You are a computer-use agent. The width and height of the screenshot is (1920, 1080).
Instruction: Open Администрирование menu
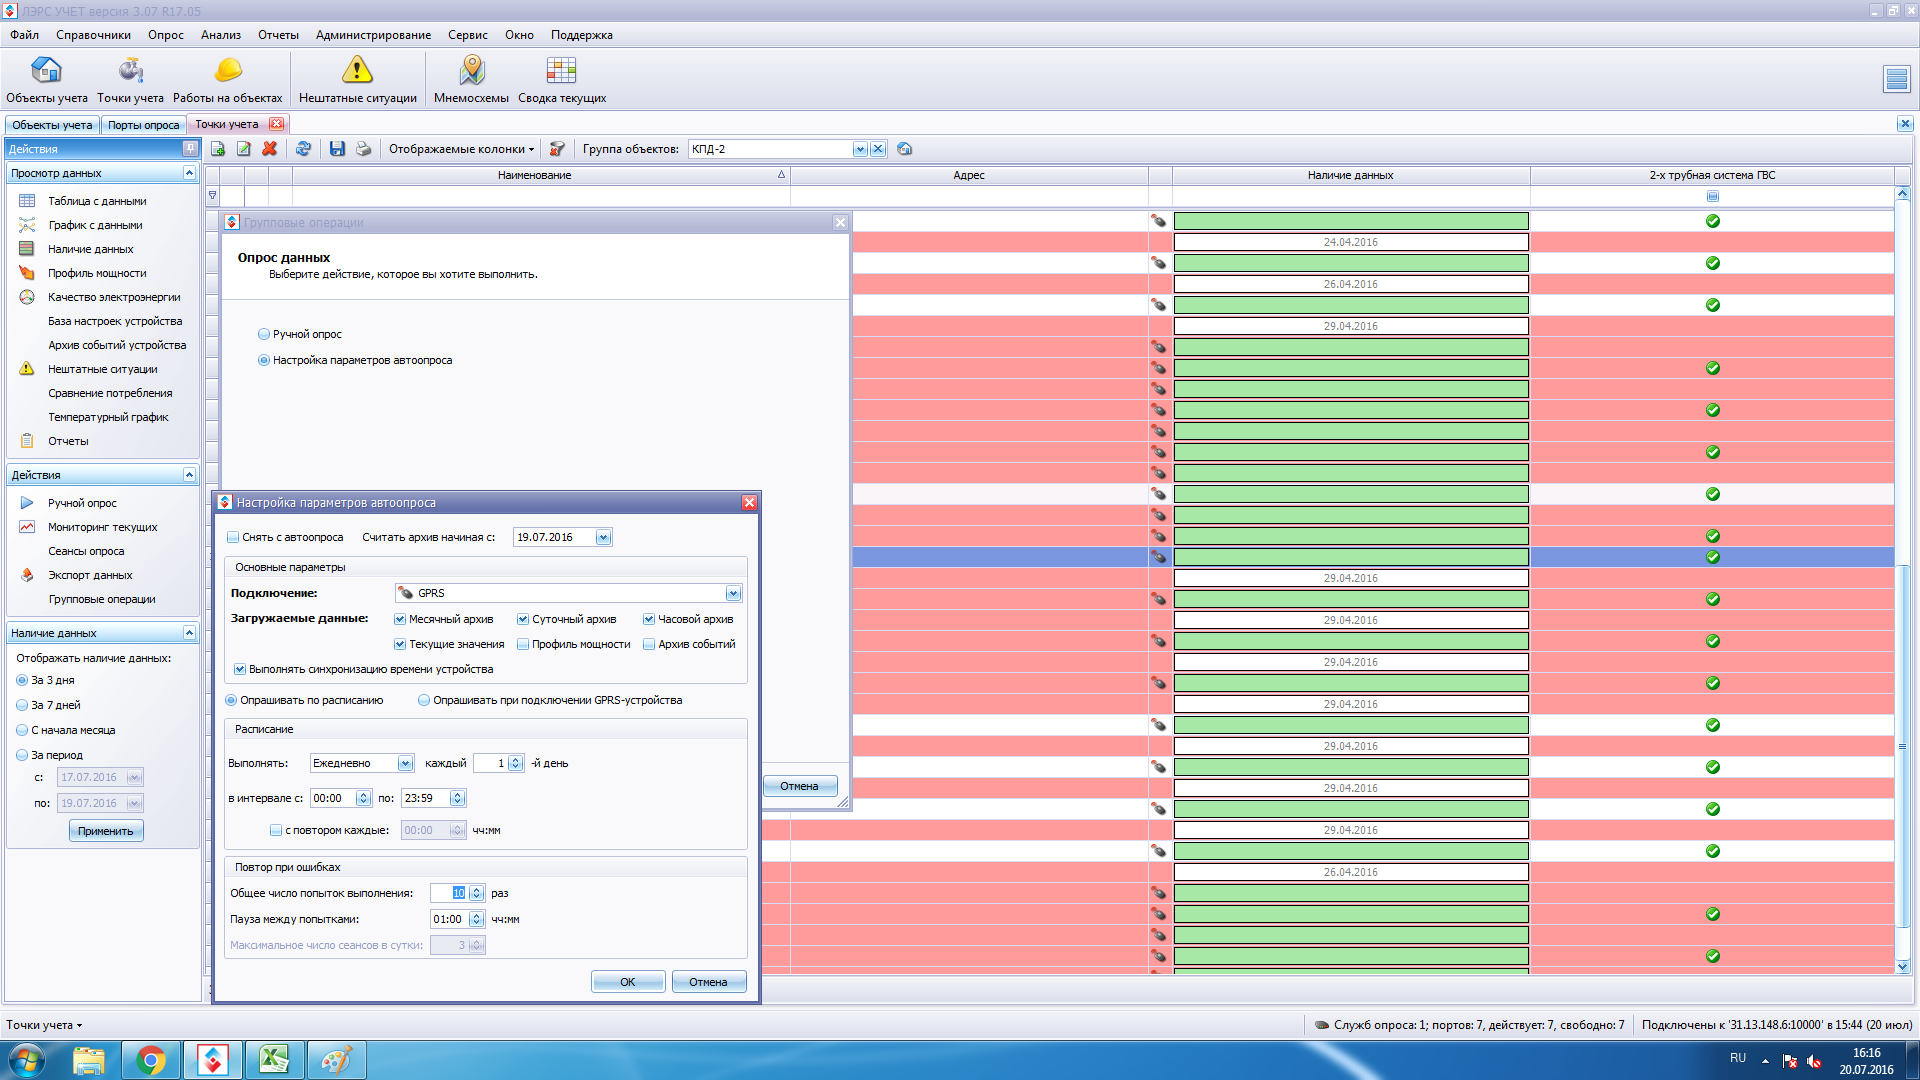click(x=373, y=35)
